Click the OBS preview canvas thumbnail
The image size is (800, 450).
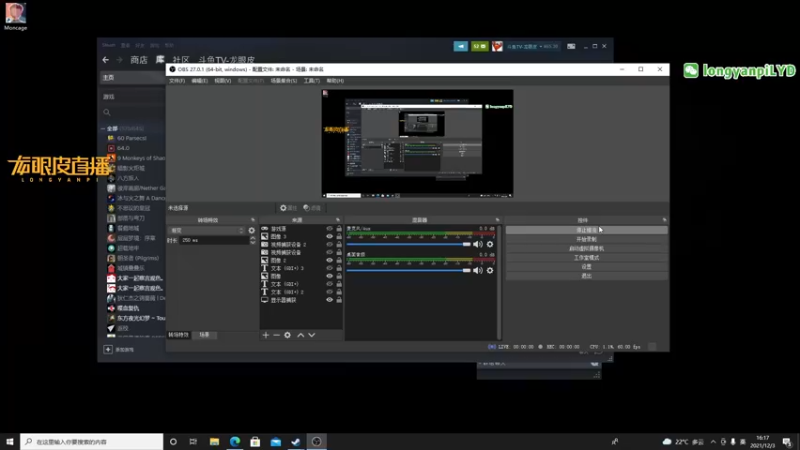[417, 143]
